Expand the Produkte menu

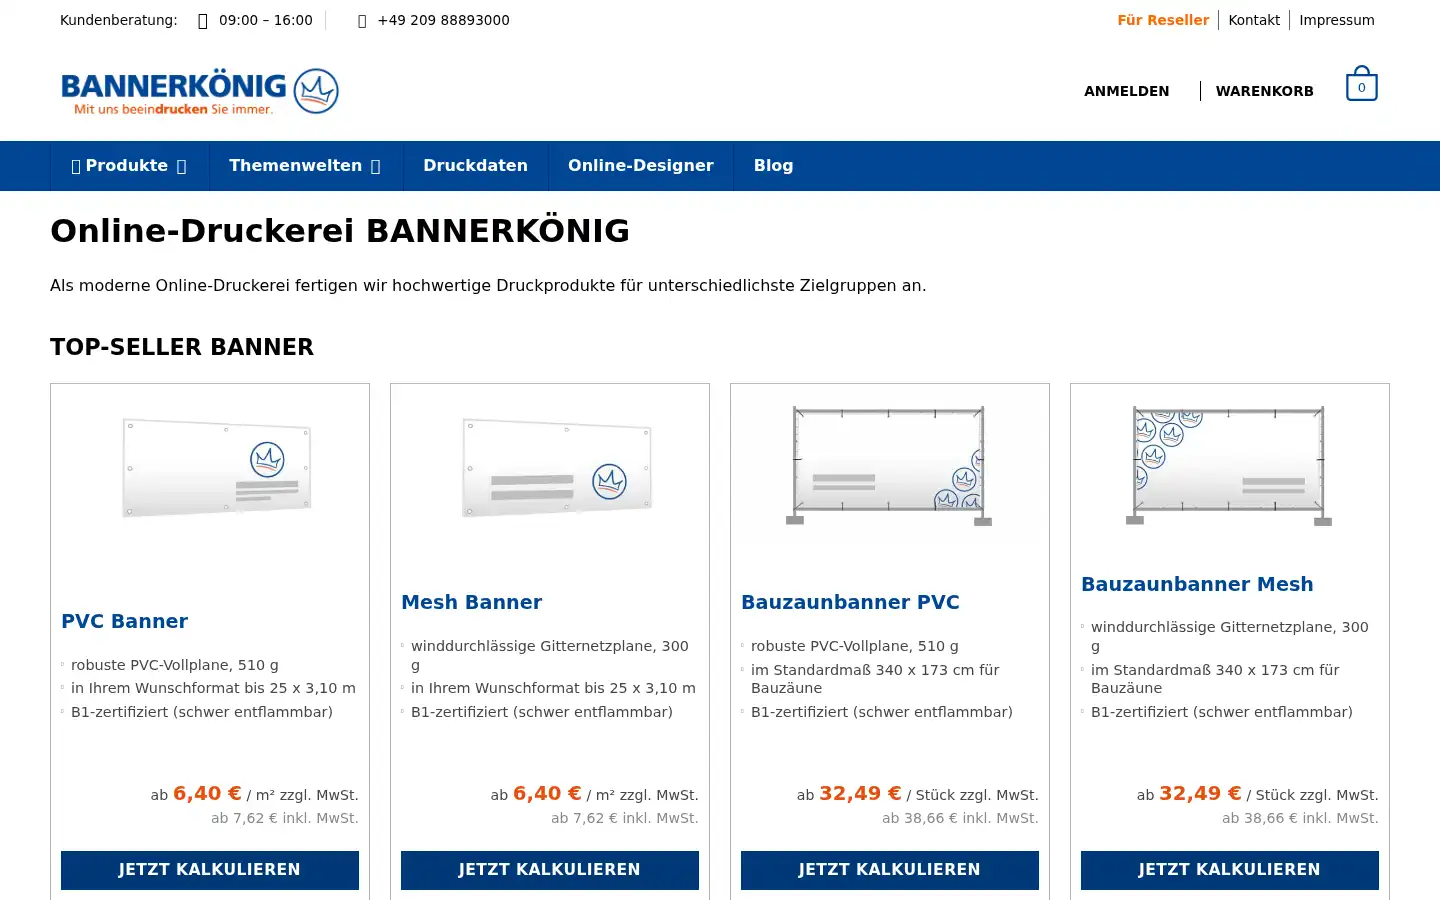pos(129,166)
